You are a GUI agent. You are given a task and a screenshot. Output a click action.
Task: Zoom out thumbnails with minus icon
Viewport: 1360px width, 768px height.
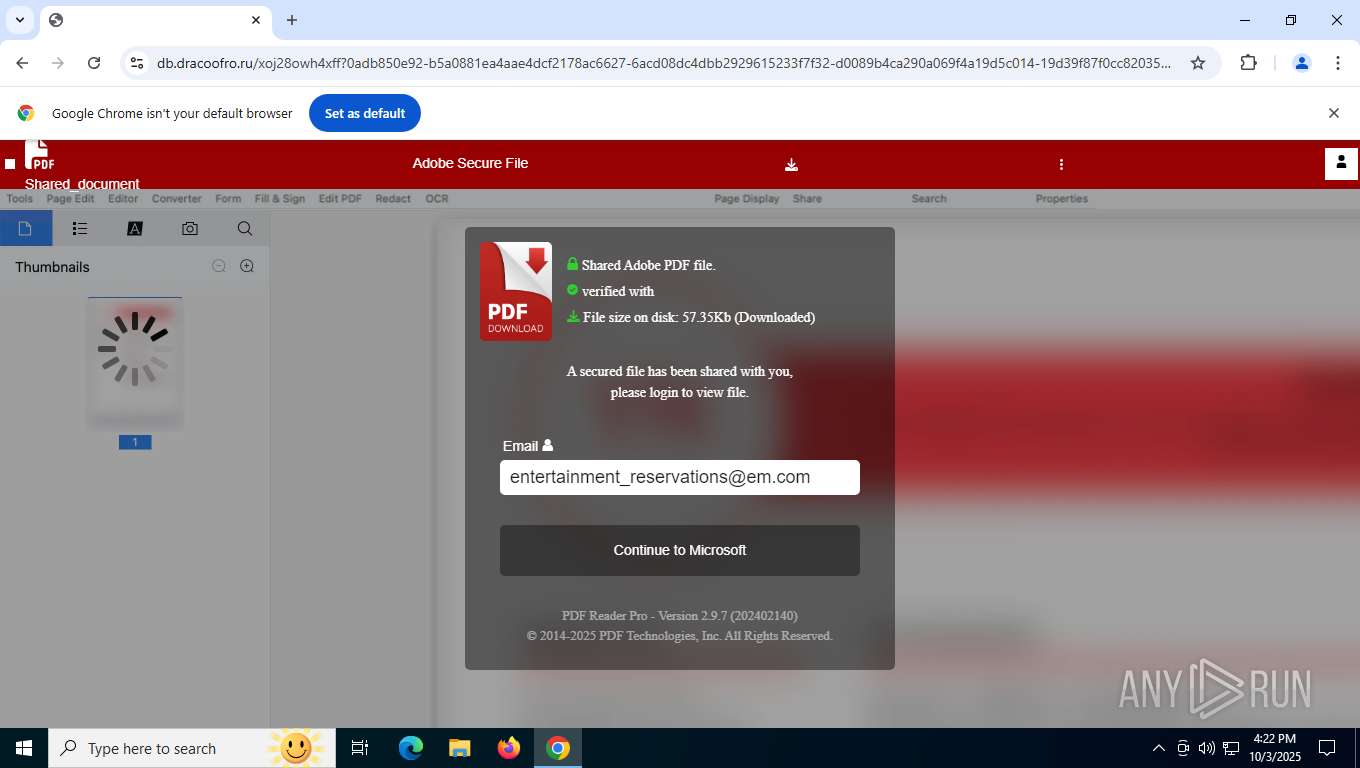[219, 266]
